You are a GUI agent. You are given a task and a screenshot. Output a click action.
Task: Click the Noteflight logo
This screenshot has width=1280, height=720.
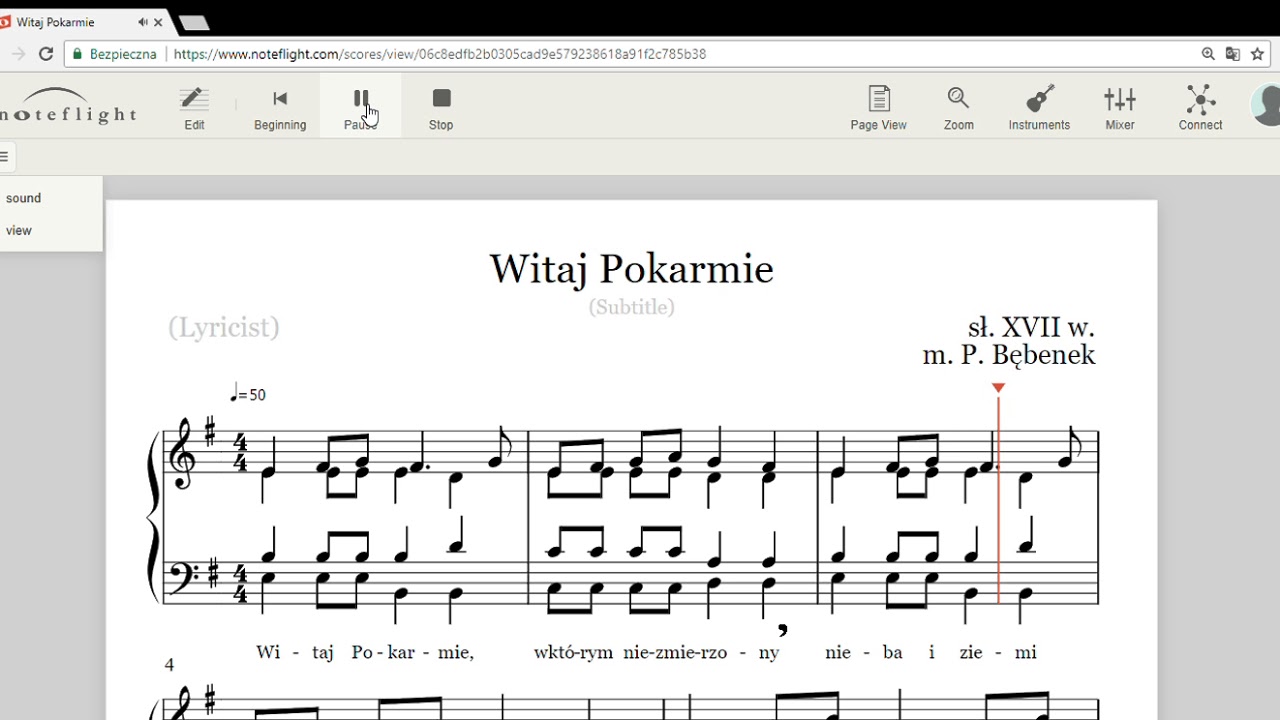click(x=66, y=106)
